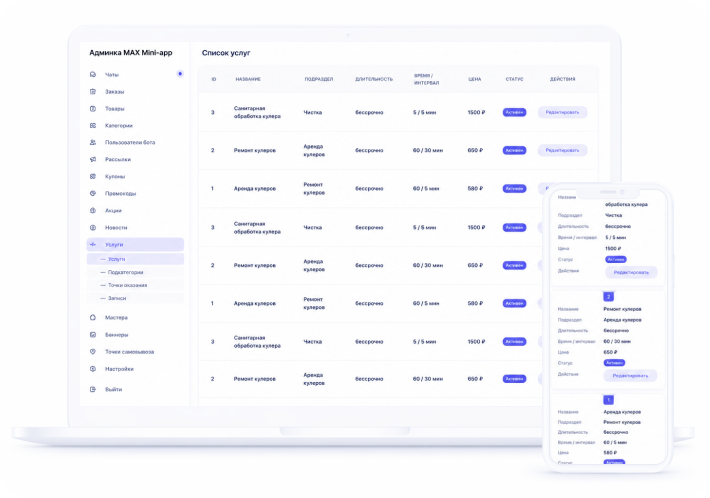Open the Акции icon in sidebar

pos(93,211)
